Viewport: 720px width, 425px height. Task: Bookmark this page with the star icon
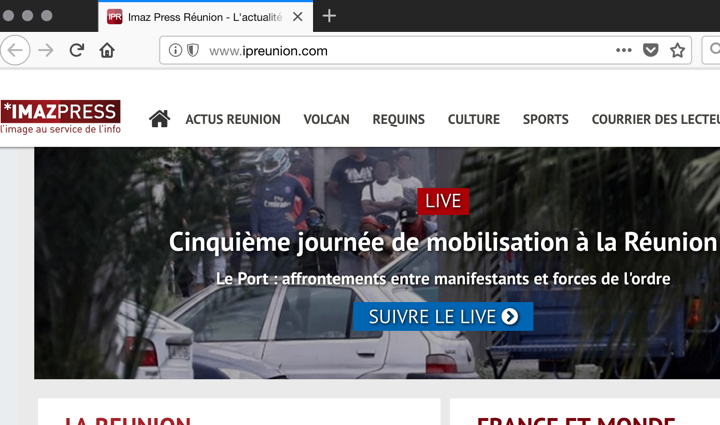click(677, 50)
